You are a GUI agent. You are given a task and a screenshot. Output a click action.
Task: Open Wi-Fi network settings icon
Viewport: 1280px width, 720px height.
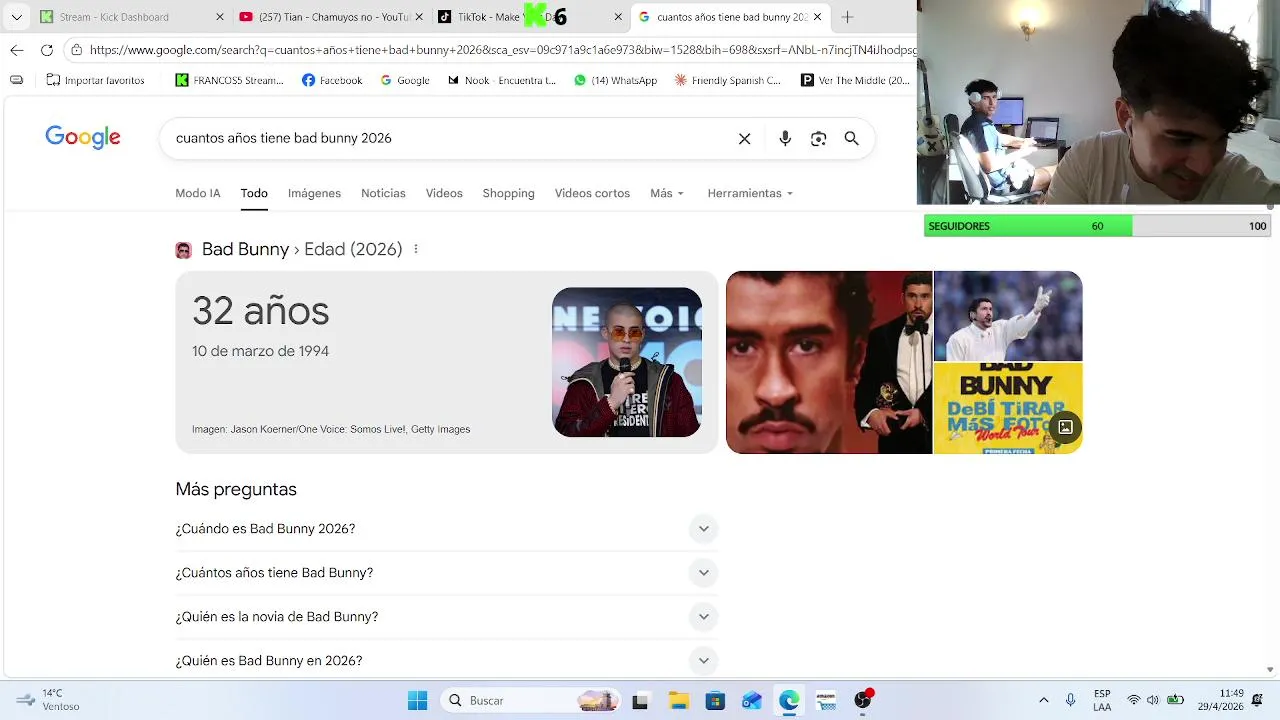1133,701
